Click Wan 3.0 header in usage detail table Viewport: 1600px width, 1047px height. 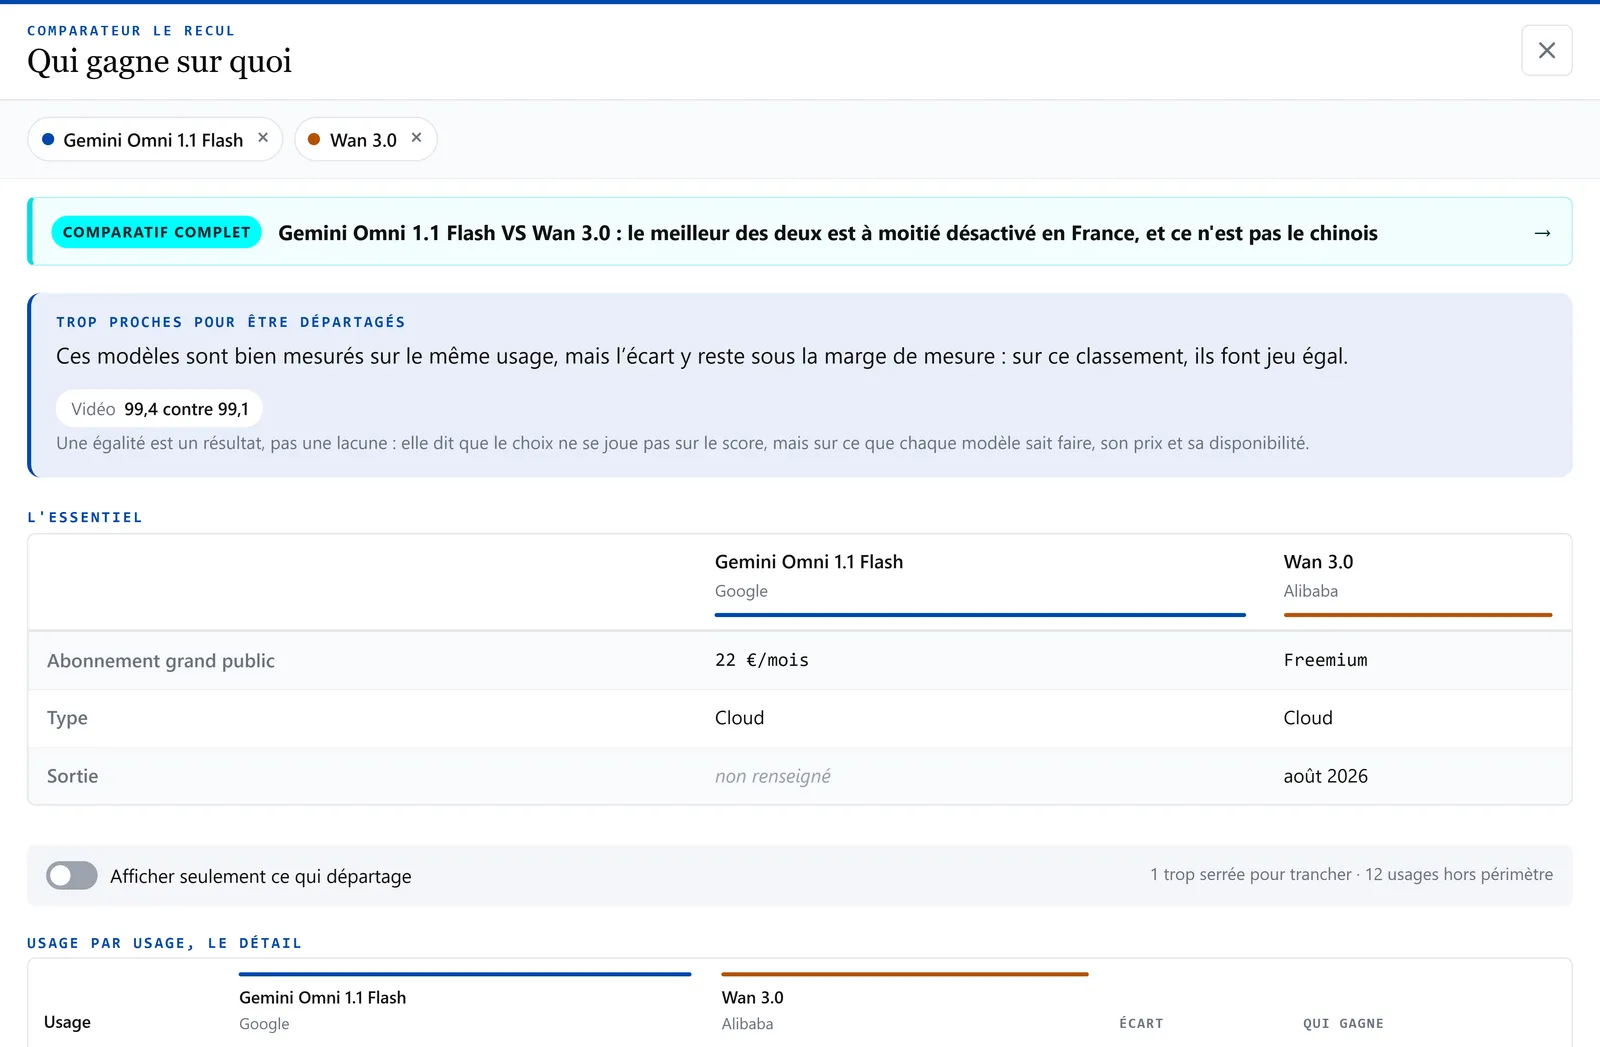[752, 998]
